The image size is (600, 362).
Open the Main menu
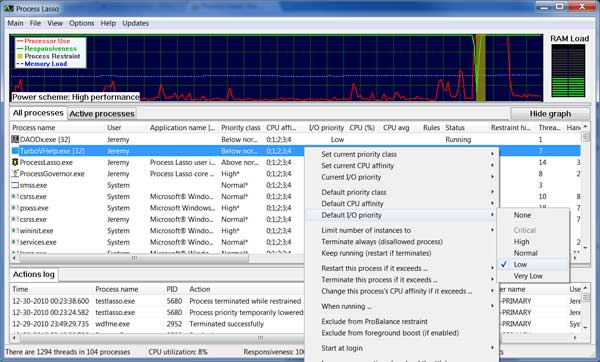point(15,23)
